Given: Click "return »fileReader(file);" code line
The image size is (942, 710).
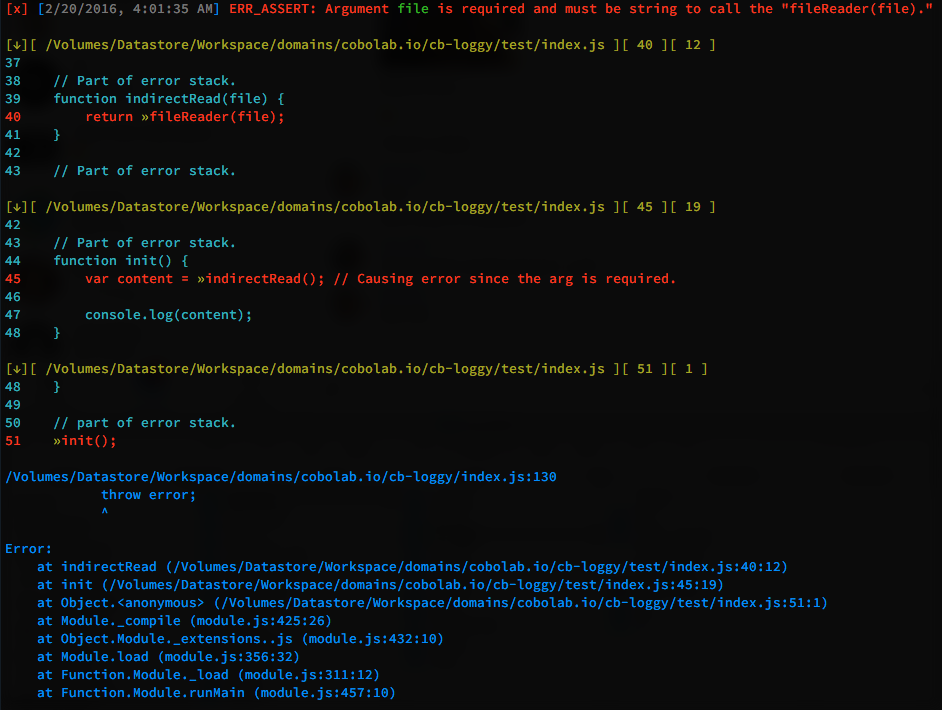Looking at the screenshot, I should click(184, 117).
